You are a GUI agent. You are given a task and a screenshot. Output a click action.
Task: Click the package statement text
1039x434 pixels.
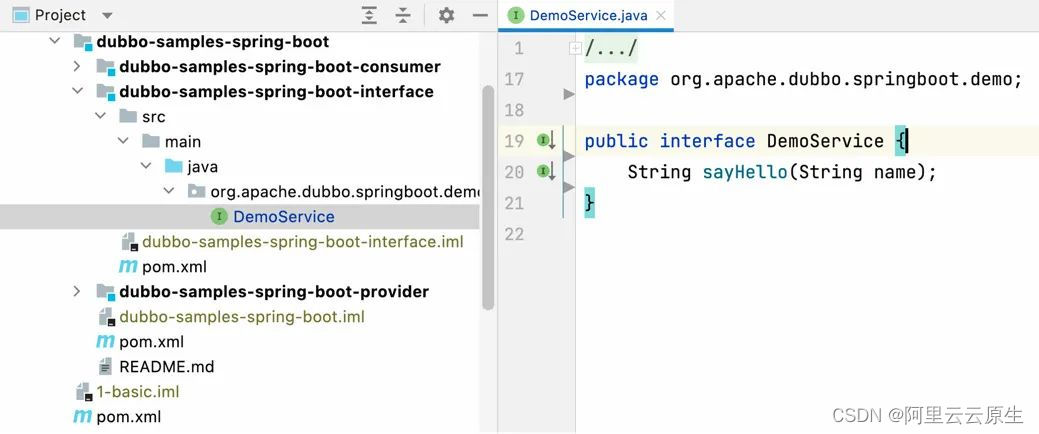(x=804, y=80)
